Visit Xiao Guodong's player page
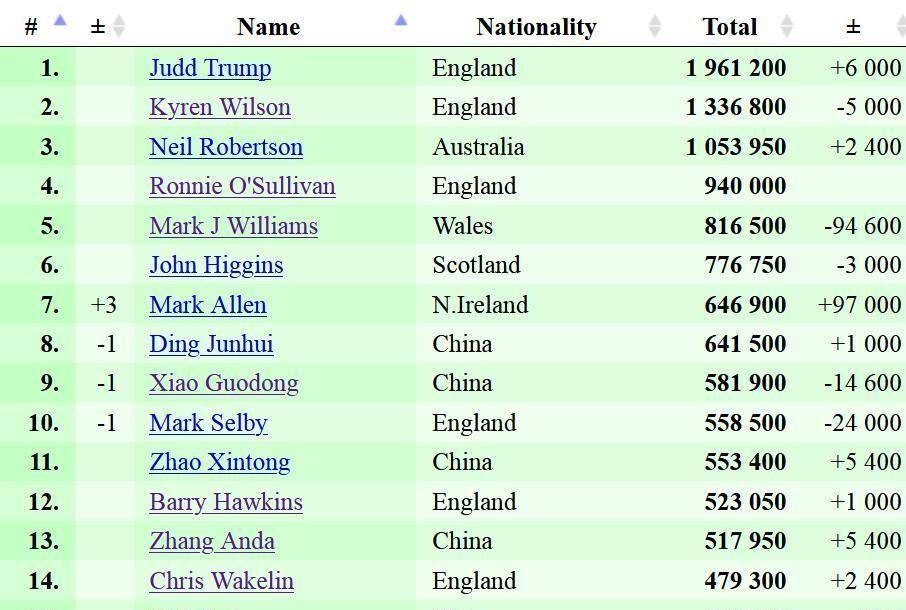906x610 pixels. [224, 383]
